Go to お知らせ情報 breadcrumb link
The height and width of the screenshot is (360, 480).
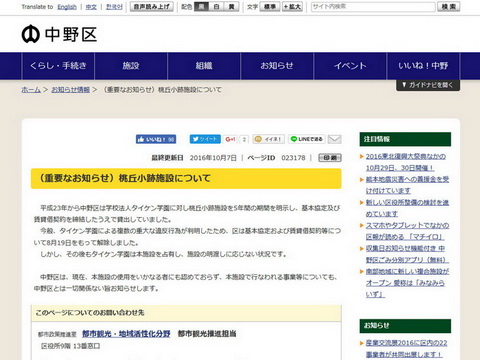pyautogui.click(x=71, y=90)
